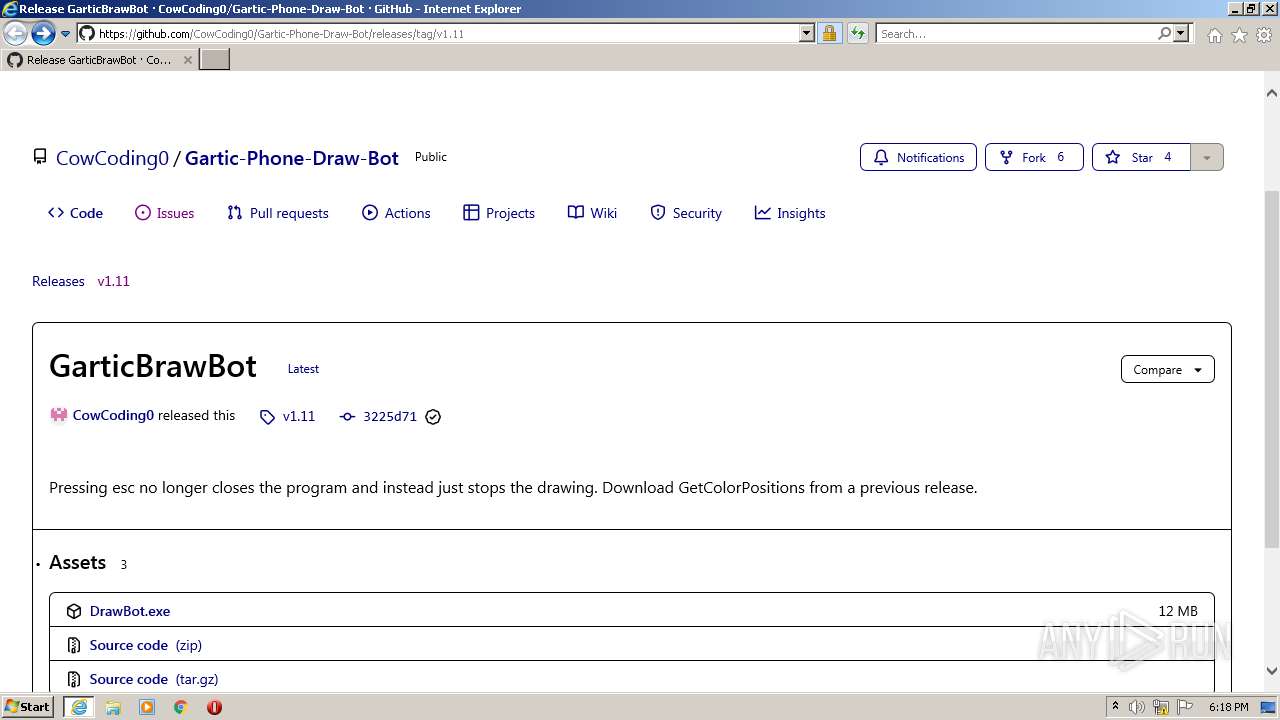Open the v1.11 tag link

point(287,416)
